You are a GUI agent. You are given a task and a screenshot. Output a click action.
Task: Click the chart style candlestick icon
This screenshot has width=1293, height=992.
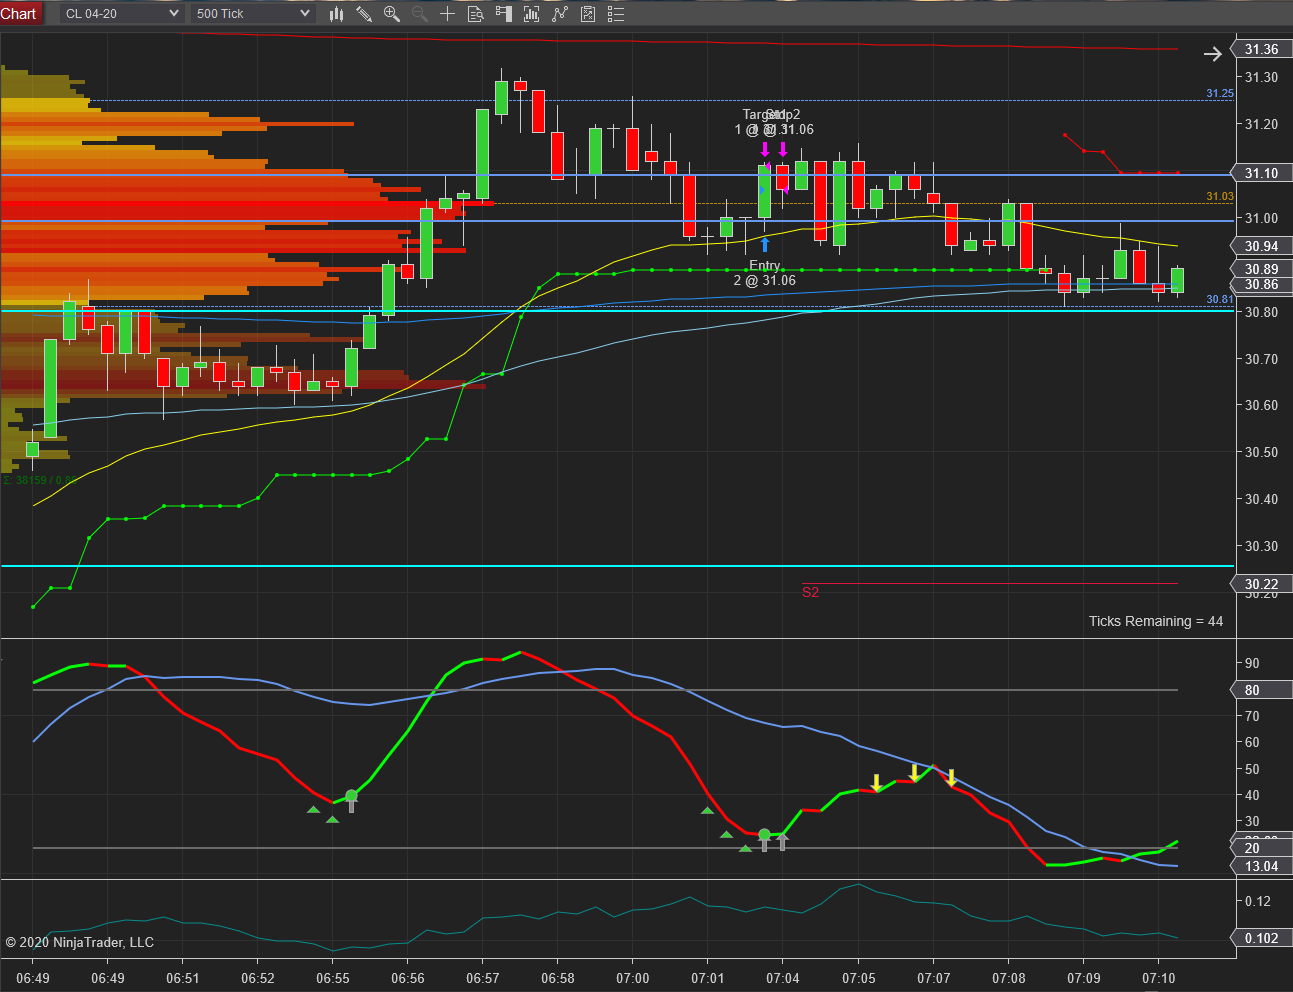(336, 13)
